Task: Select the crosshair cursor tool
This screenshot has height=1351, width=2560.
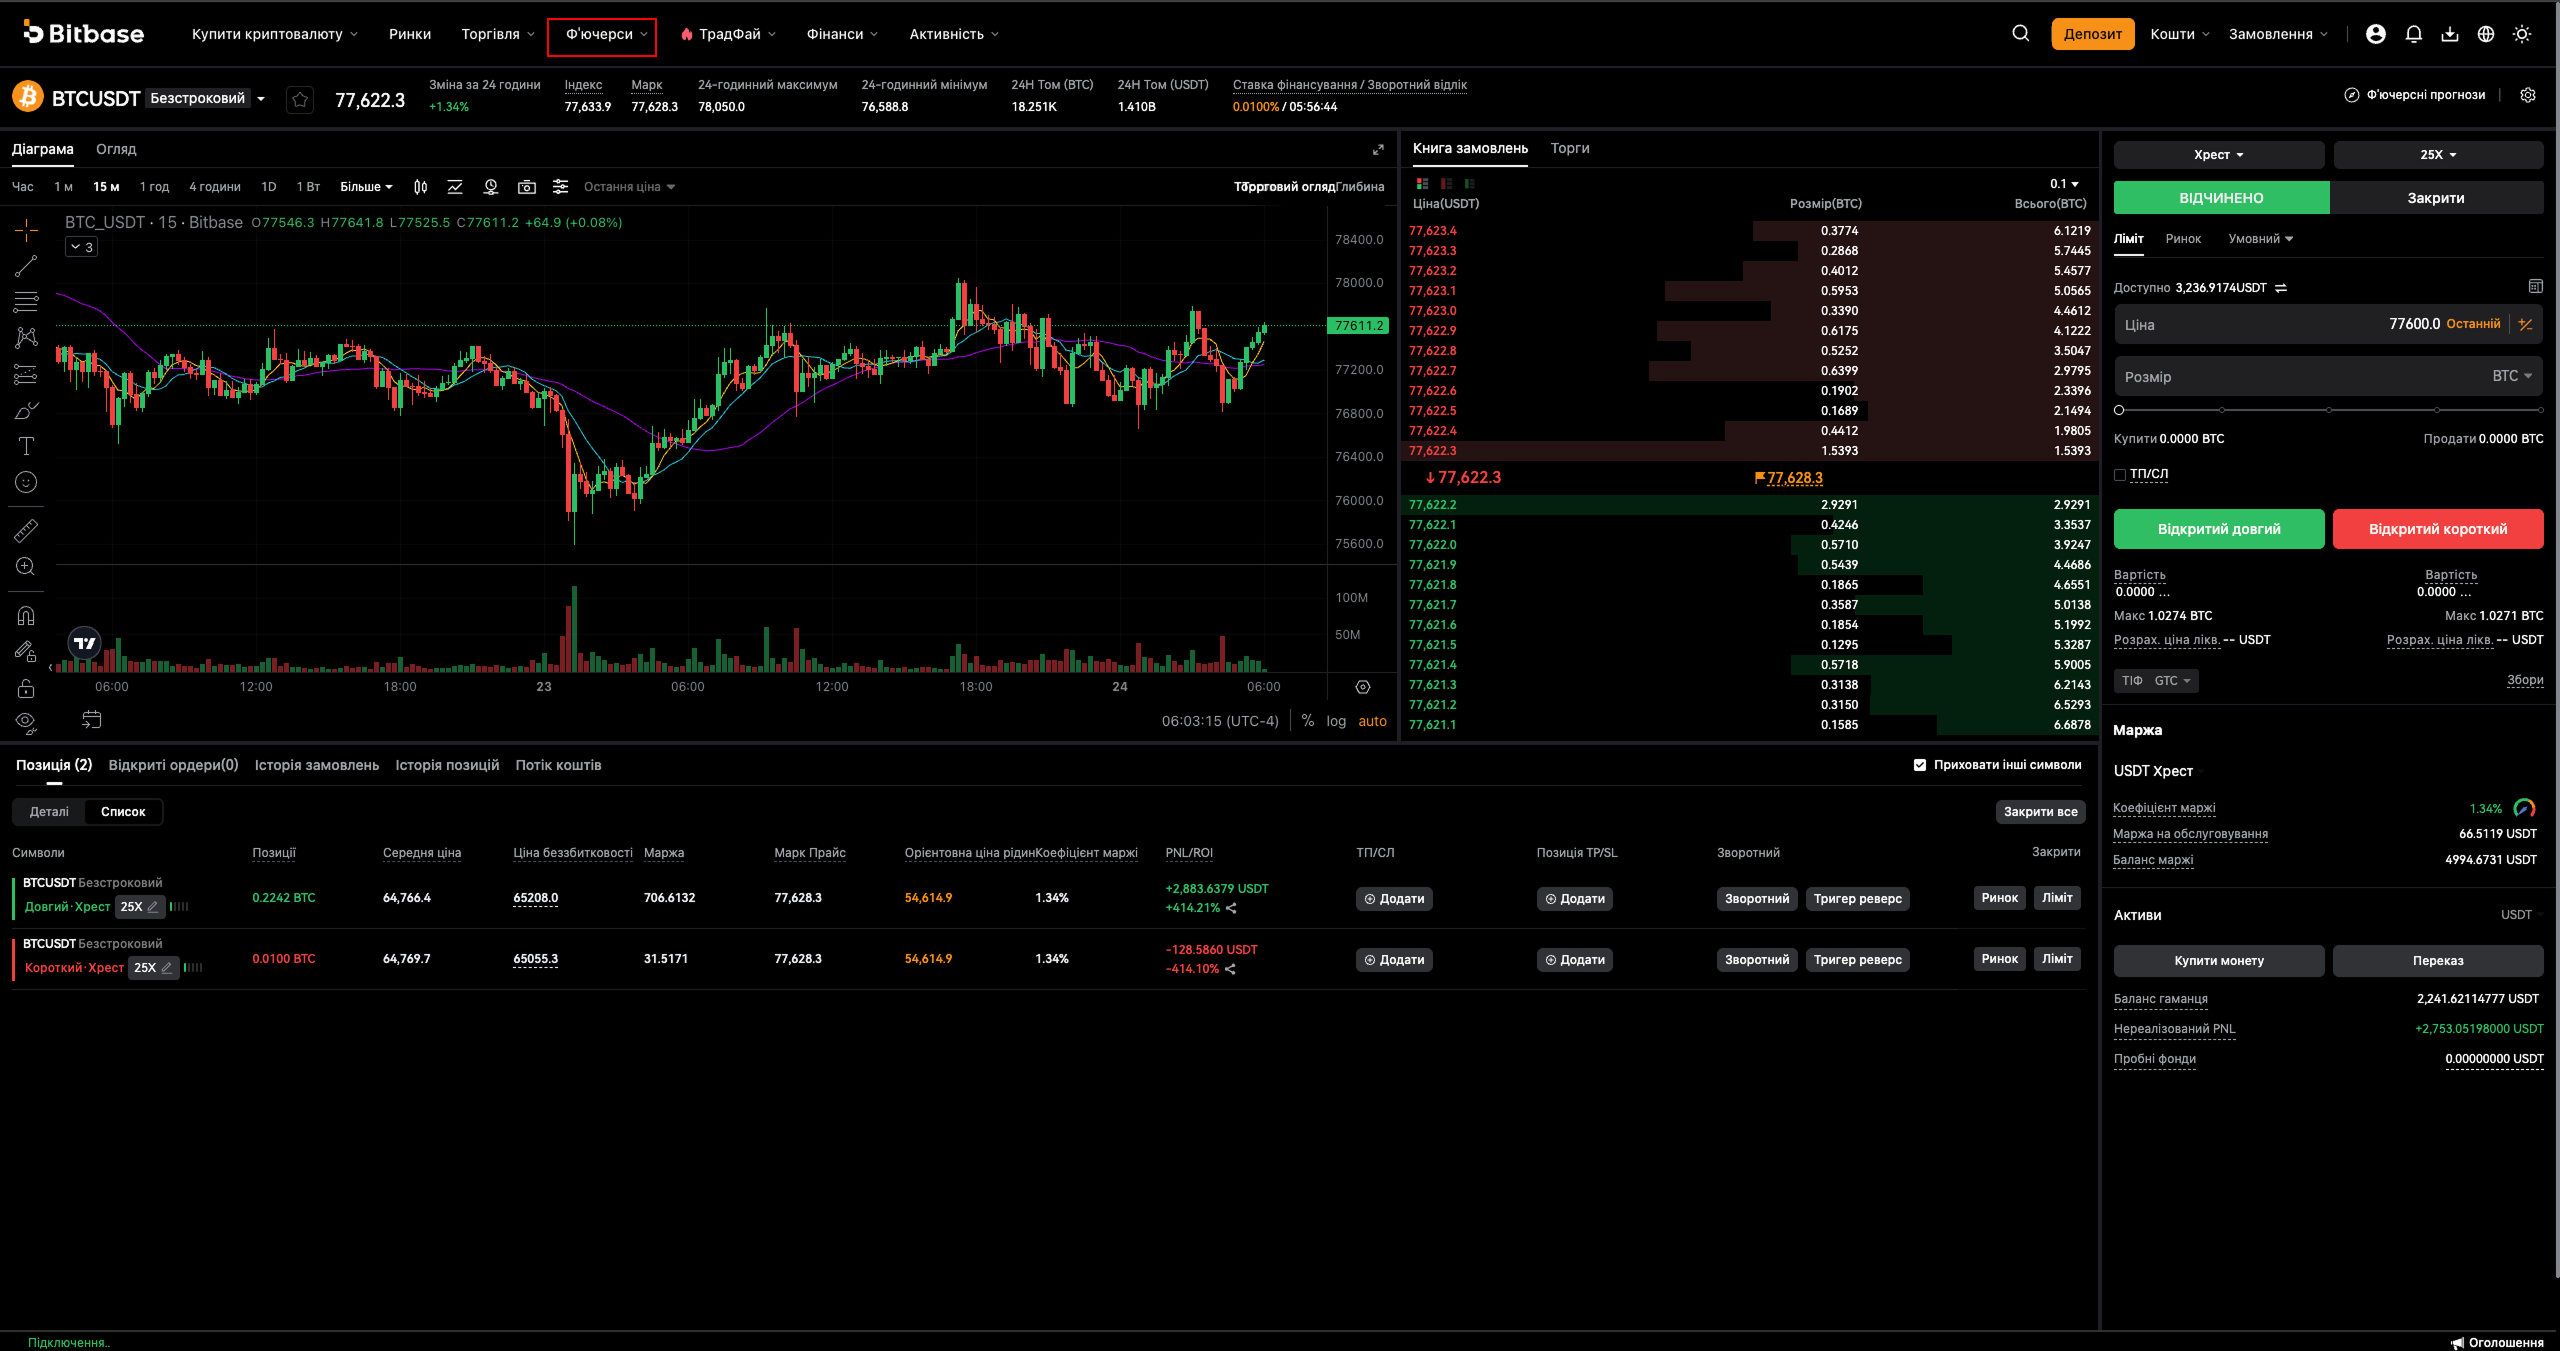Action: tap(26, 230)
